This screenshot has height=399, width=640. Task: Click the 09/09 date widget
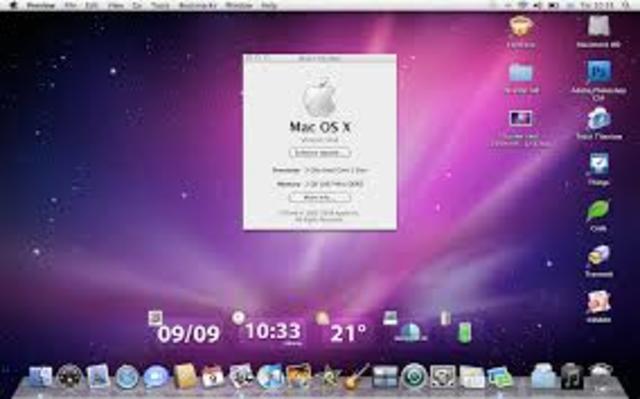189,334
